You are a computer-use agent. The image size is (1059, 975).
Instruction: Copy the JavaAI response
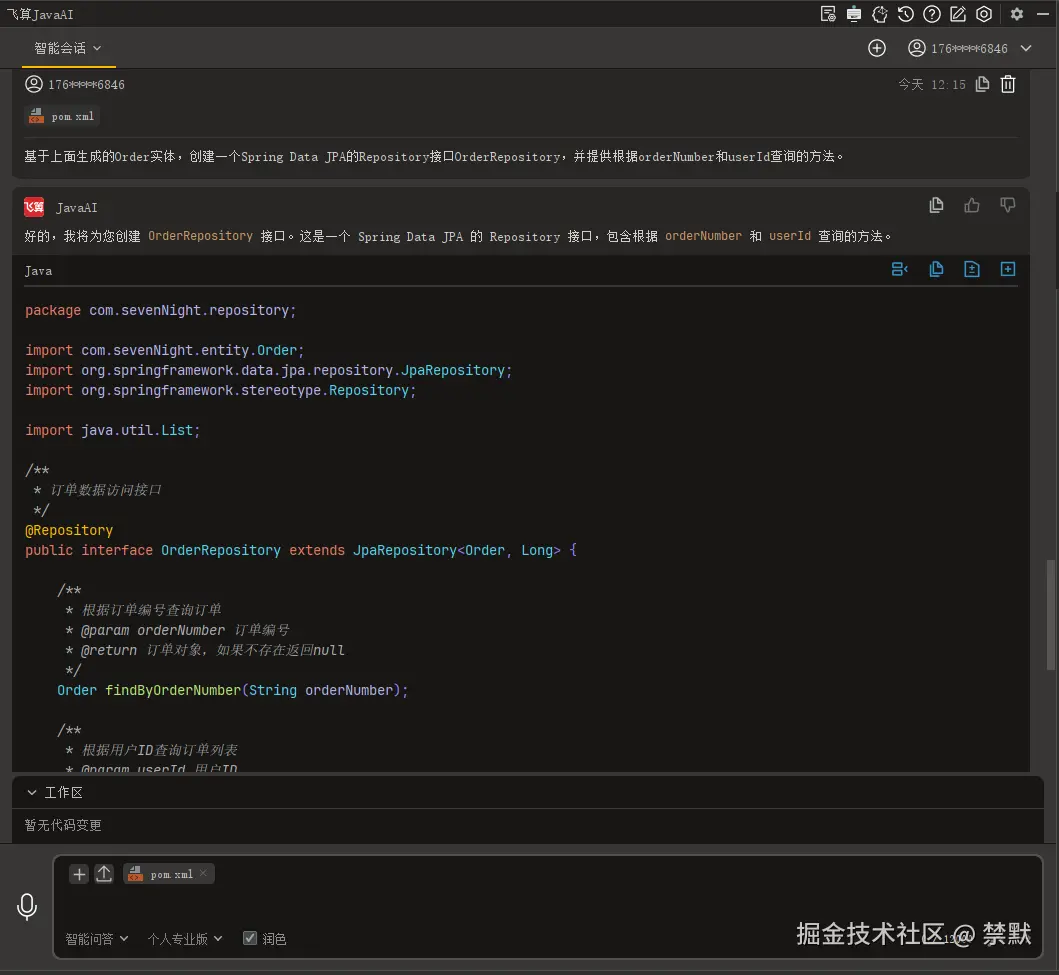click(936, 205)
